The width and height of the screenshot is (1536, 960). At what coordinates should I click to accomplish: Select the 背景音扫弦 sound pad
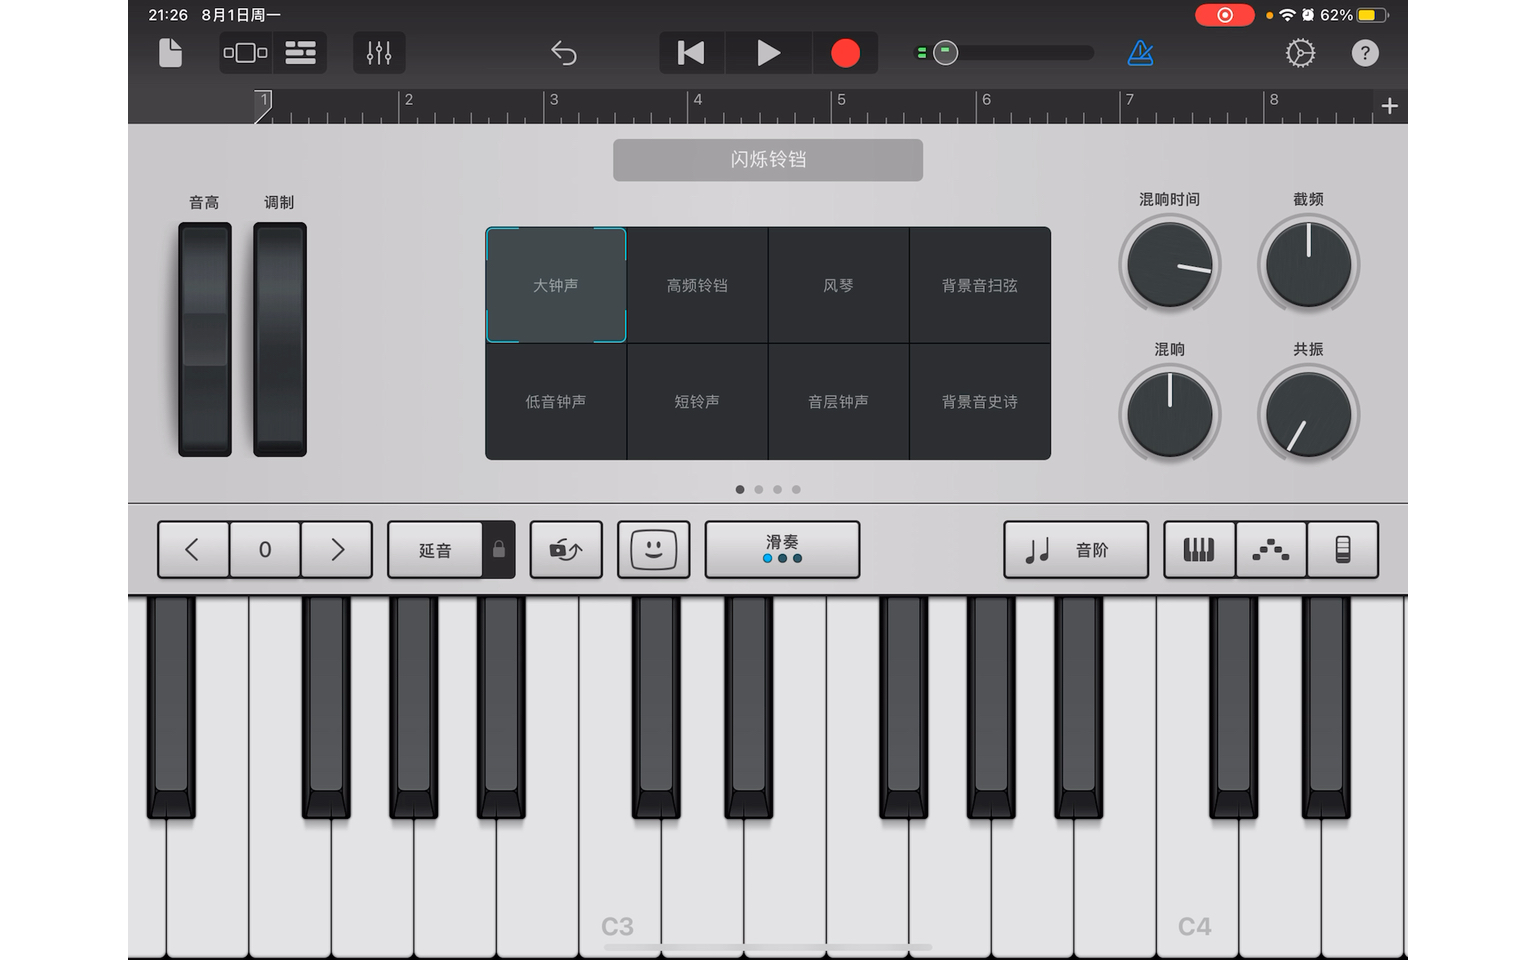pos(980,285)
